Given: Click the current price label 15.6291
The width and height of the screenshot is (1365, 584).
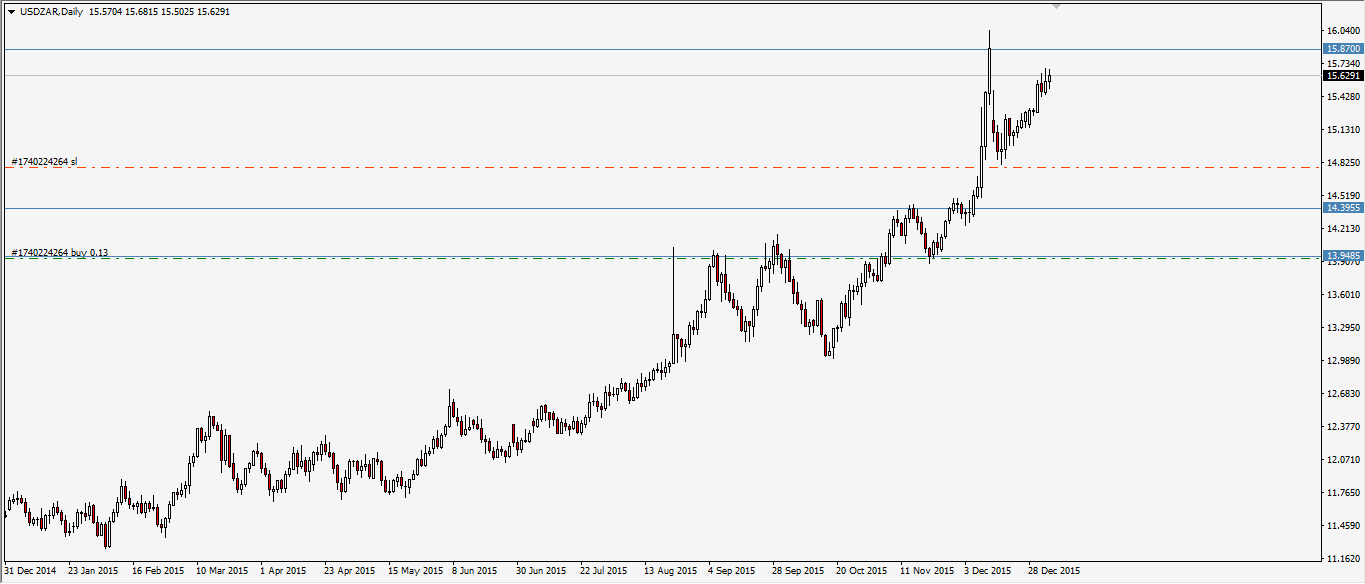Looking at the screenshot, I should (1343, 75).
